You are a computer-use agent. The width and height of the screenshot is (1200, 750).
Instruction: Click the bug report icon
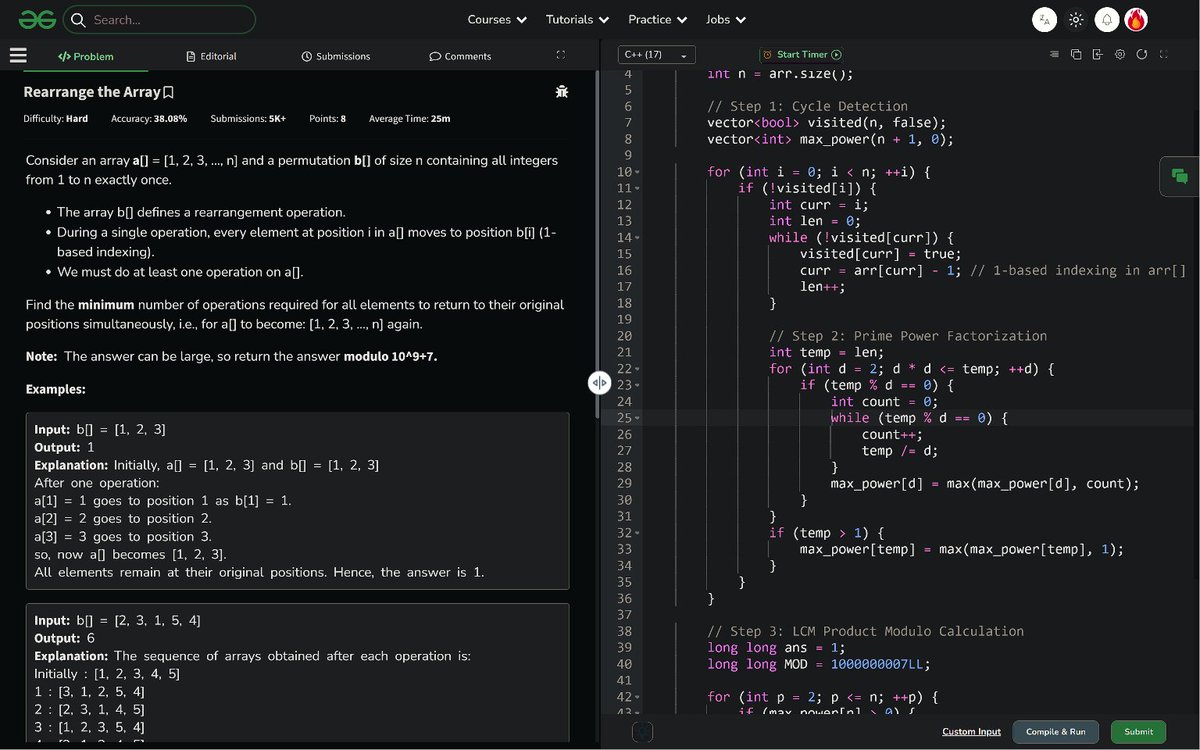tap(562, 92)
